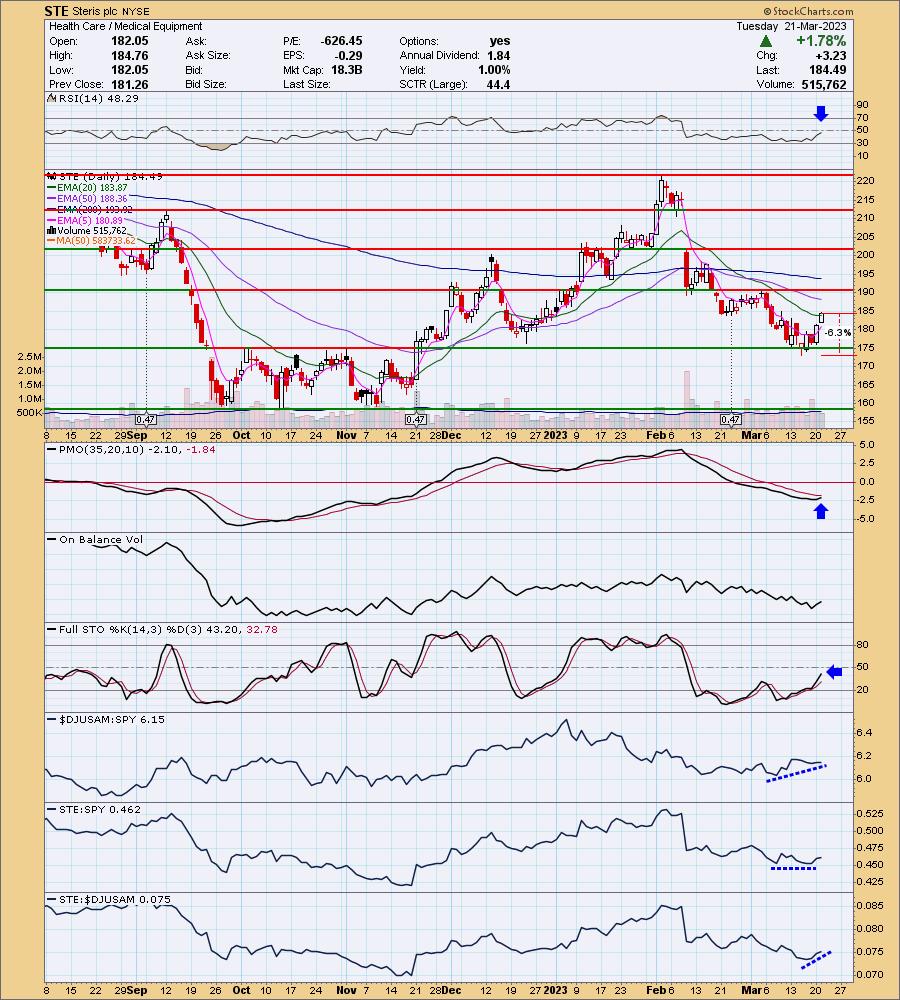Click the 0.47 dividend marker near Nov 21

pyautogui.click(x=416, y=420)
